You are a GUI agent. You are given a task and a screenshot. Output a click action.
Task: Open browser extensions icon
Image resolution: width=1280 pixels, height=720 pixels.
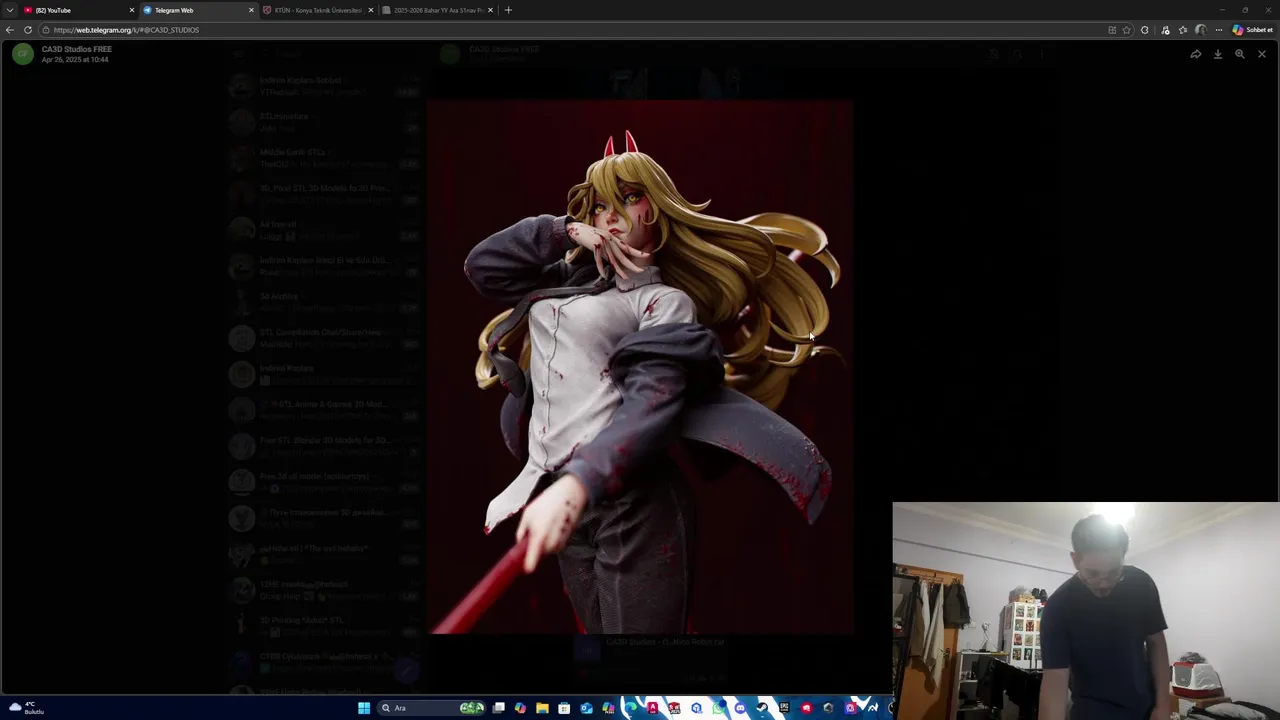1145,30
